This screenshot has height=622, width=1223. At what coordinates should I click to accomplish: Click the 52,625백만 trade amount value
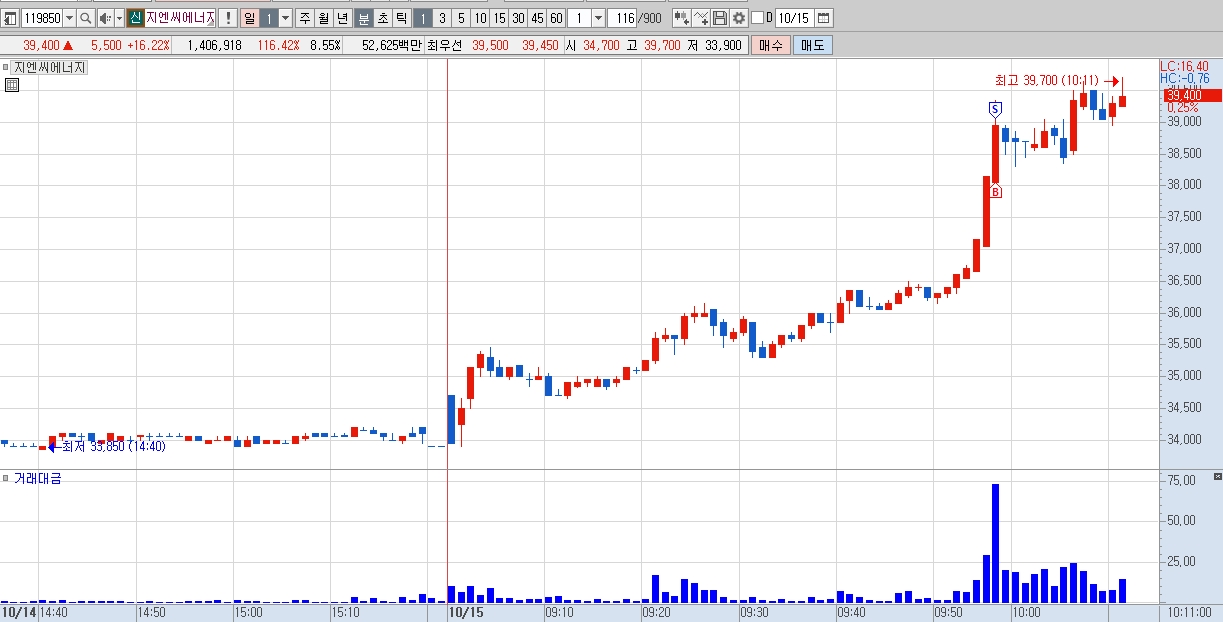393,45
